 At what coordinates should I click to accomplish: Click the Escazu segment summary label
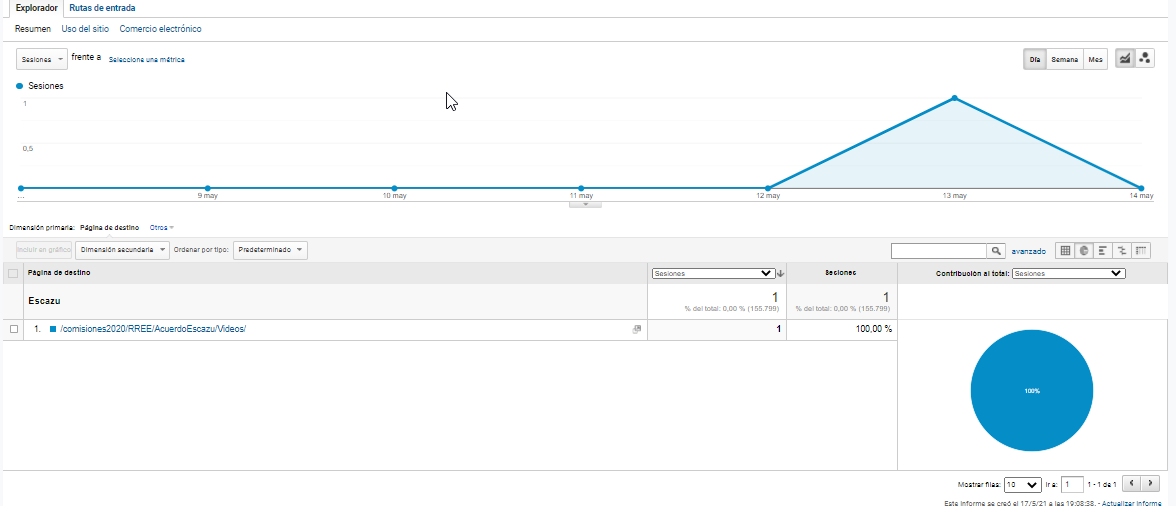click(44, 301)
